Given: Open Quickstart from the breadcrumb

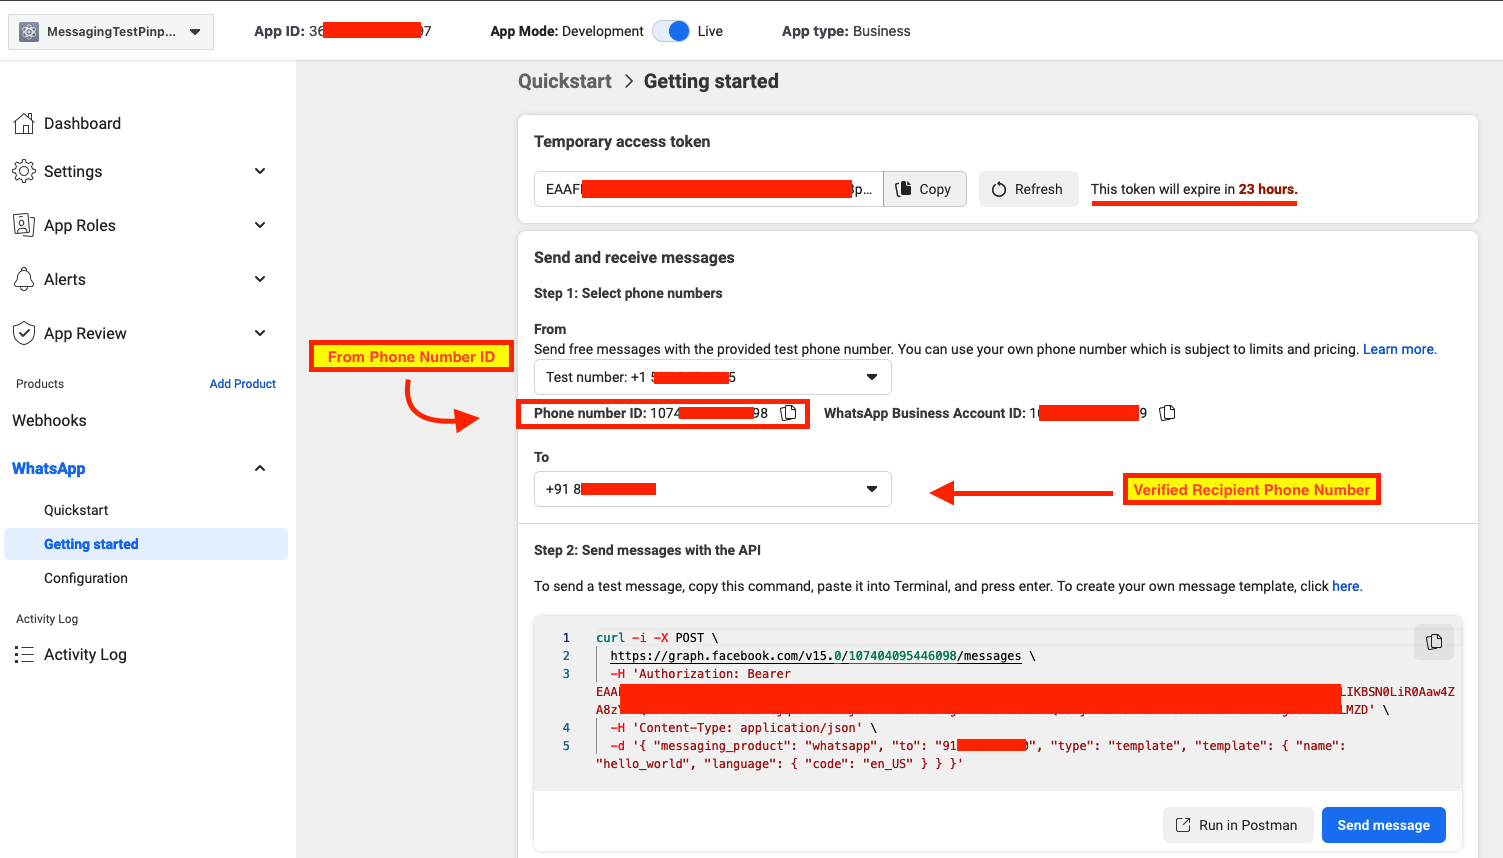Looking at the screenshot, I should pyautogui.click(x=564, y=81).
